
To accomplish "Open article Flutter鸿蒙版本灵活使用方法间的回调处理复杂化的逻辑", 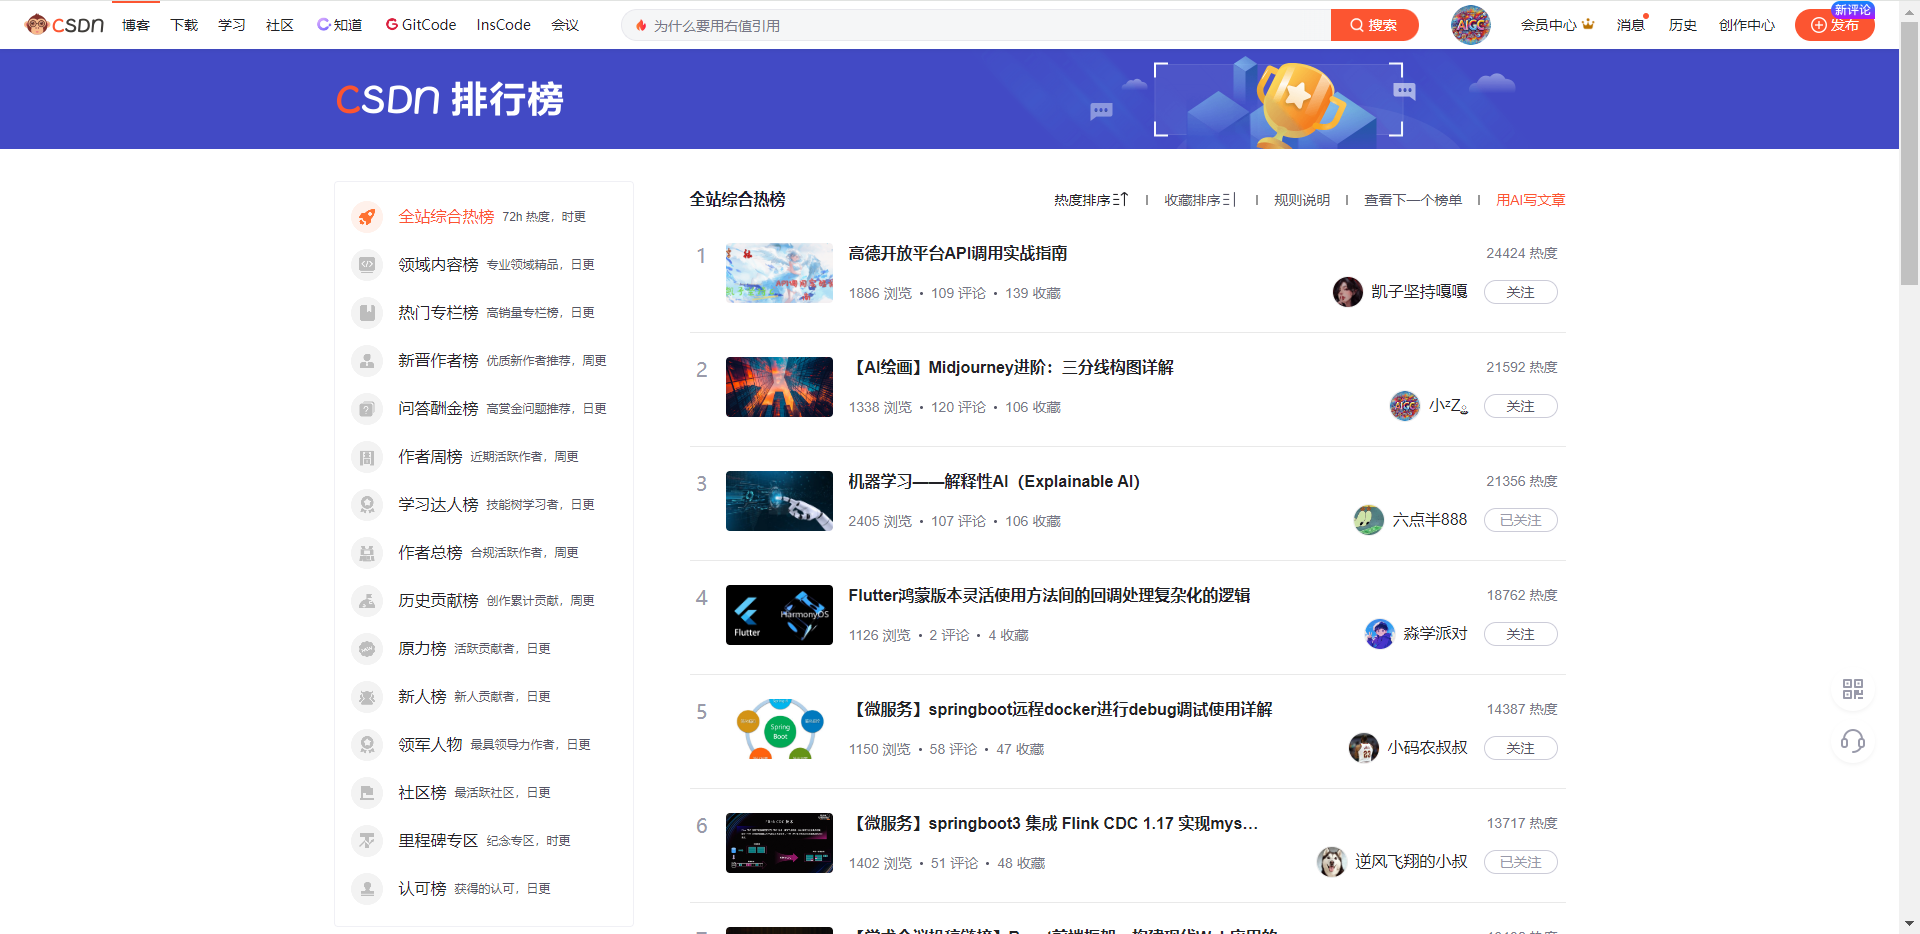I will (x=1049, y=596).
